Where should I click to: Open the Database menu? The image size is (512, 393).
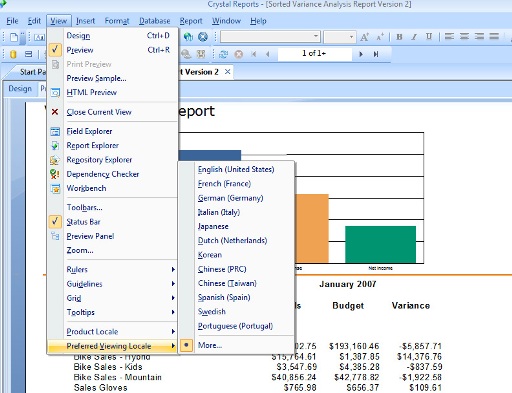tap(155, 21)
